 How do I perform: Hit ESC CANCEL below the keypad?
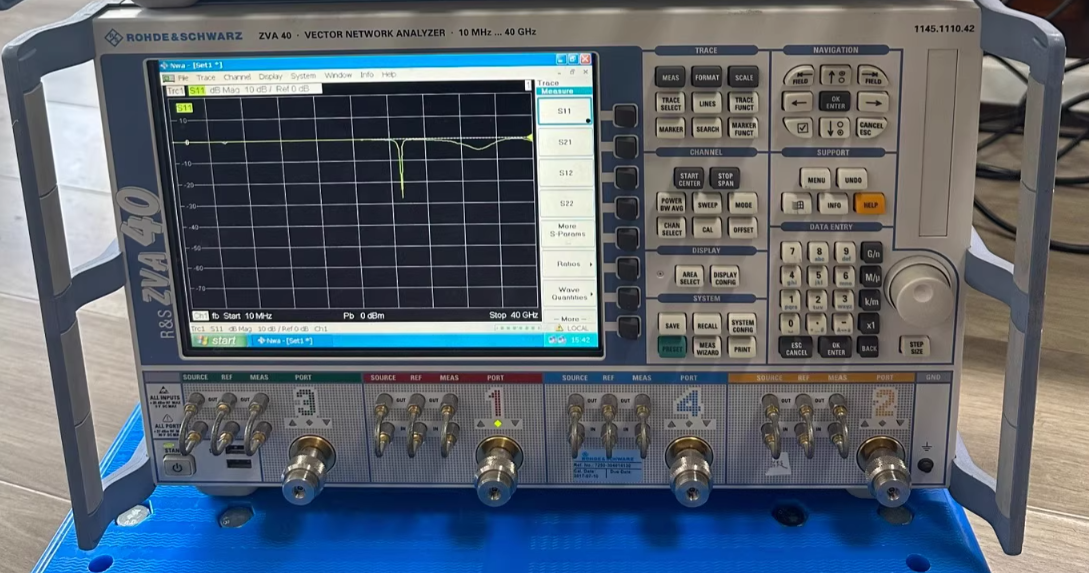[x=796, y=347]
